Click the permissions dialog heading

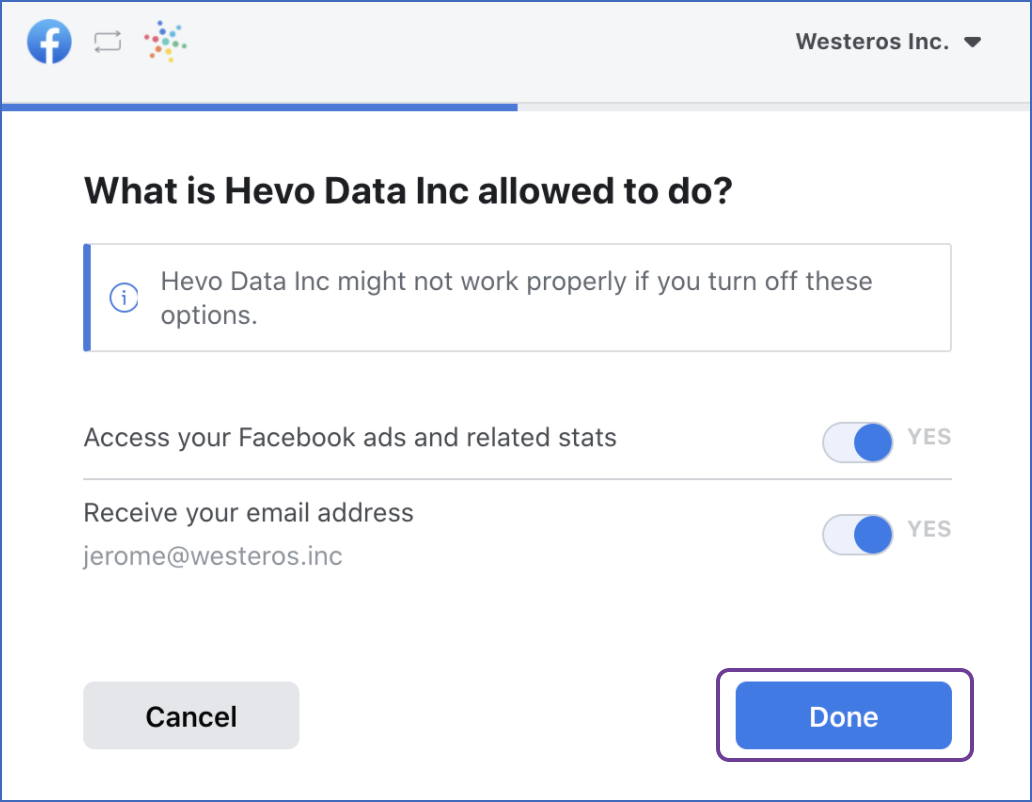coord(408,190)
